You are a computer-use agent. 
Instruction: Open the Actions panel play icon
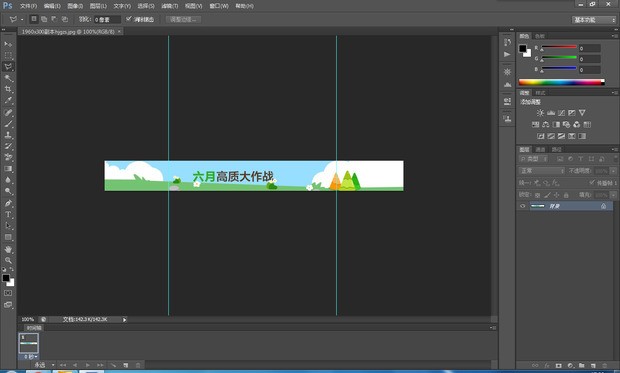point(507,54)
